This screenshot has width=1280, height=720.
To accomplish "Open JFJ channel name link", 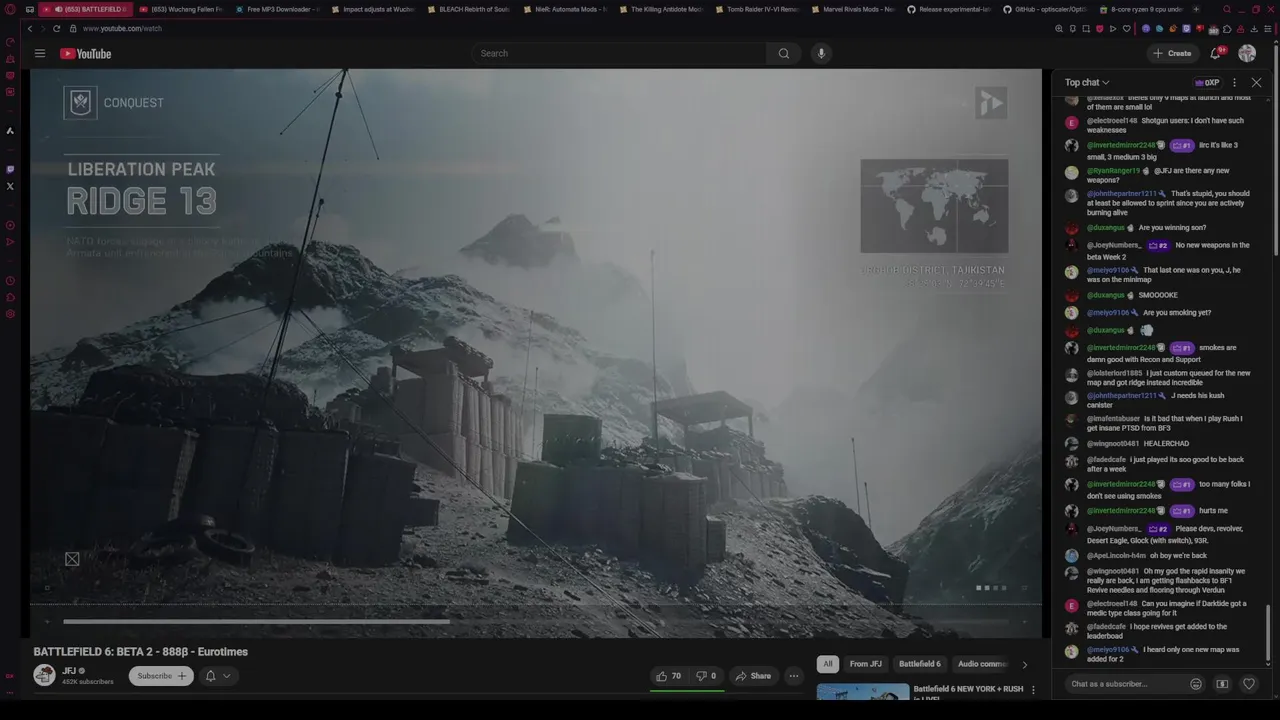I will (69, 671).
